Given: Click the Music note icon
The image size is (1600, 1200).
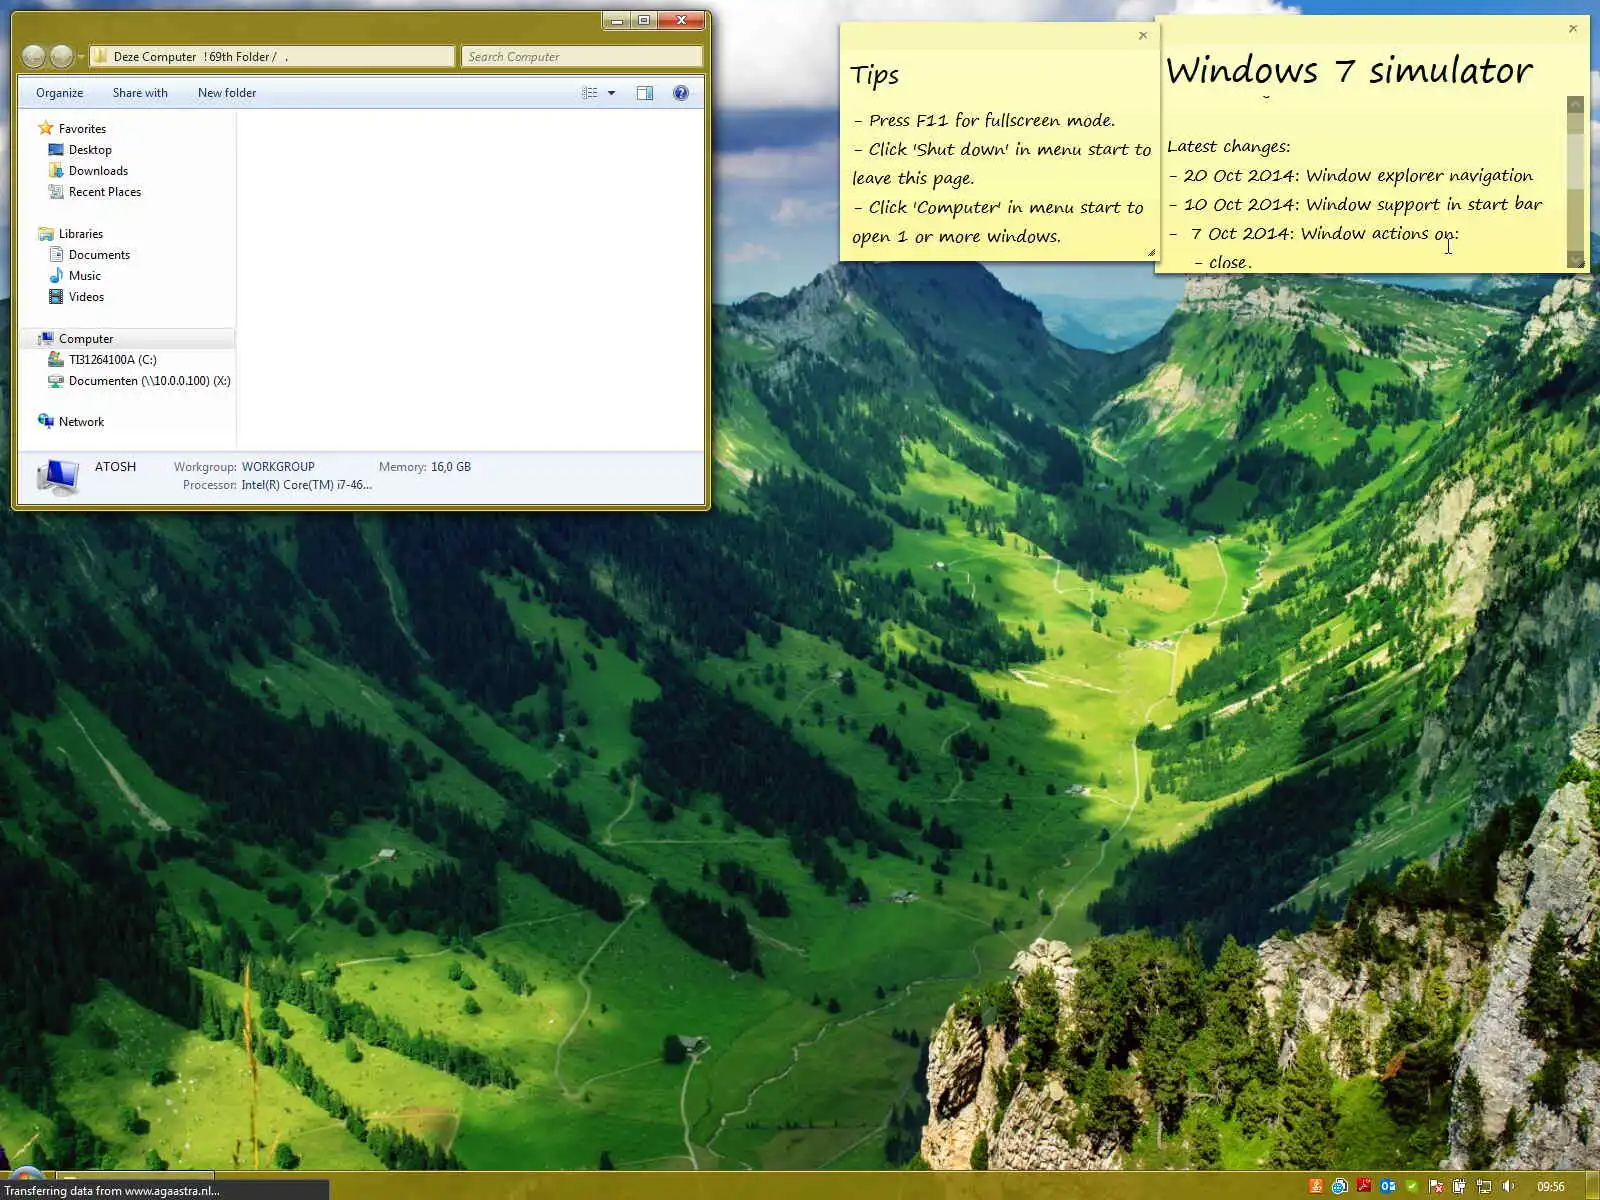Looking at the screenshot, I should point(56,276).
